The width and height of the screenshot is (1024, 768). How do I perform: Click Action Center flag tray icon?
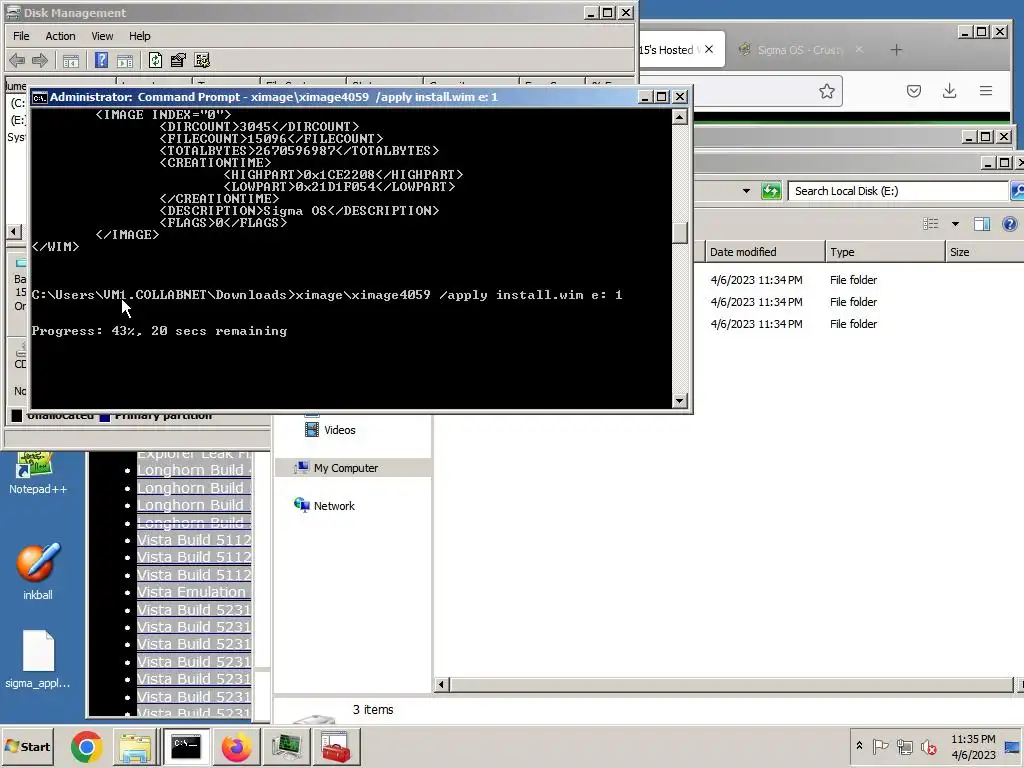pyautogui.click(x=880, y=746)
